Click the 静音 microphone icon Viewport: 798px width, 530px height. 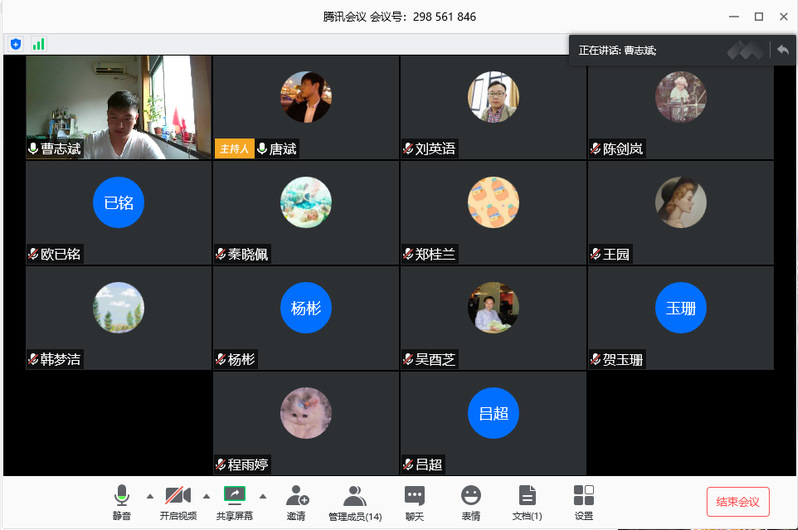click(122, 496)
